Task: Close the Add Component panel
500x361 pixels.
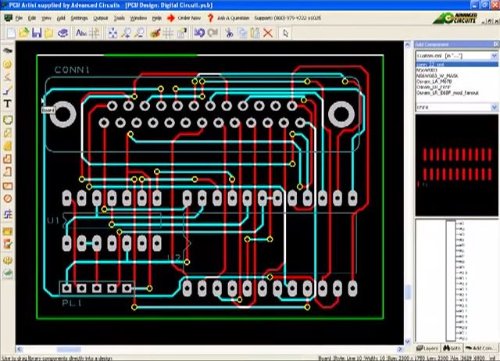Action: coord(495,44)
